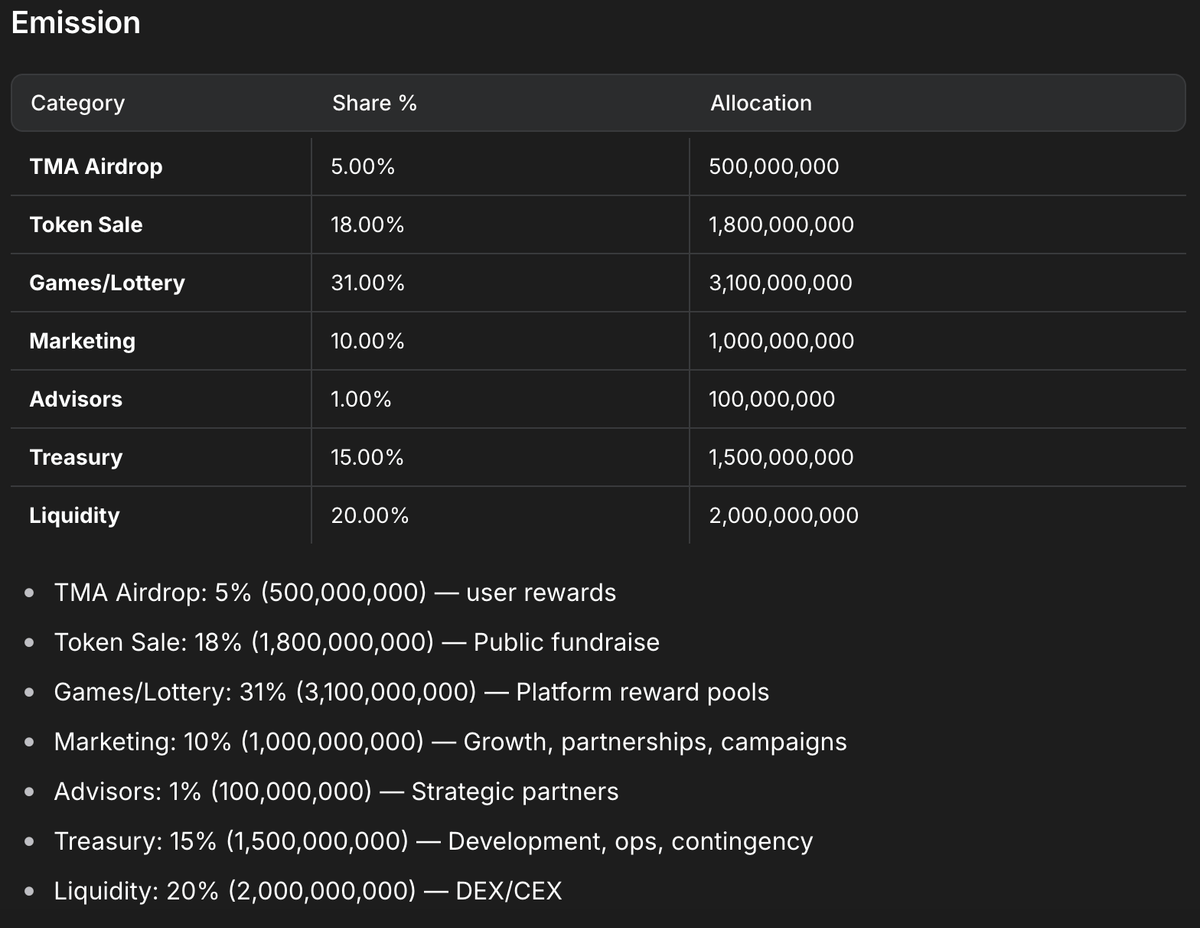1200x928 pixels.
Task: Click the 18.00% share value
Action: pyautogui.click(x=368, y=225)
